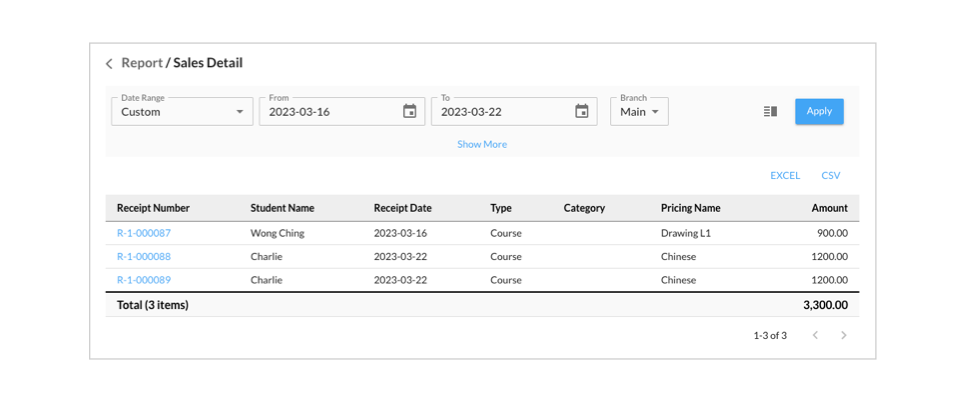The width and height of the screenshot is (965, 410).
Task: Click the To date input field
Action: (x=514, y=111)
